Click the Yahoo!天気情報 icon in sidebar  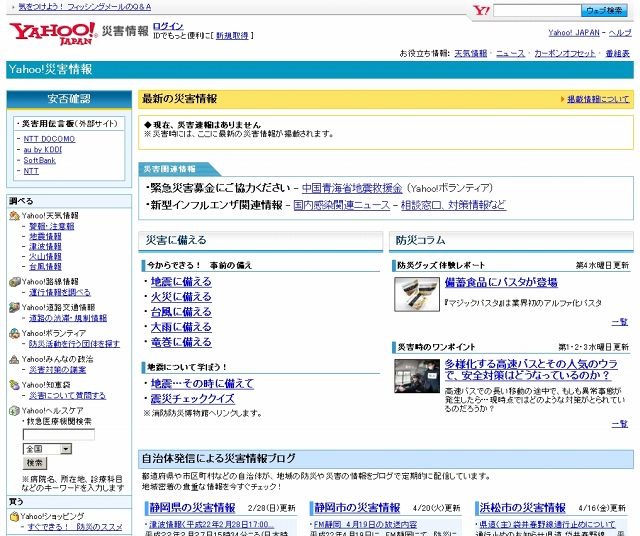[15, 216]
